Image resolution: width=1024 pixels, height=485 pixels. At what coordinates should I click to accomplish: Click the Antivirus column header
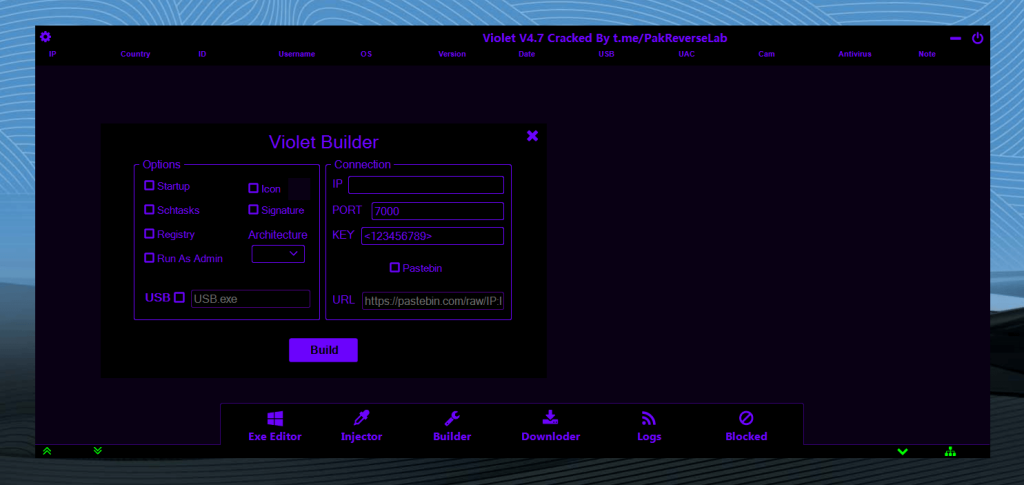855,54
